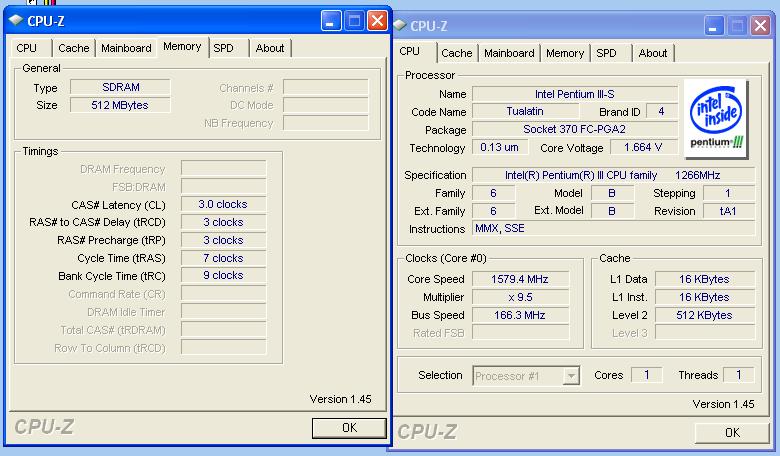Screen dimensions: 780x456
Task: Click the Package value Socket 370 FC-PGA2
Action: point(575,129)
